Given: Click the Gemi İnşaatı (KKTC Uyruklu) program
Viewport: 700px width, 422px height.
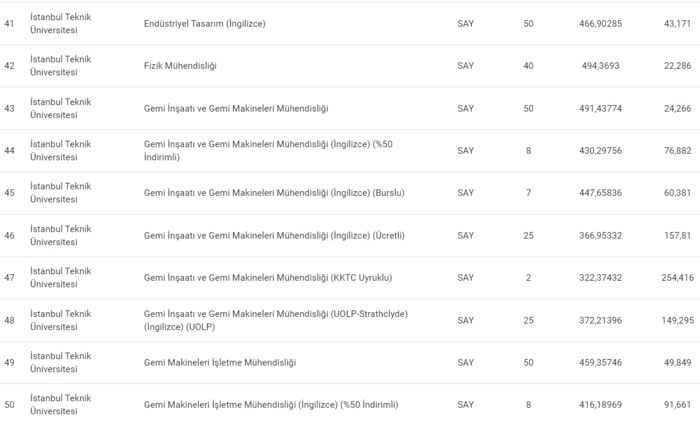Looking at the screenshot, I should tap(268, 278).
